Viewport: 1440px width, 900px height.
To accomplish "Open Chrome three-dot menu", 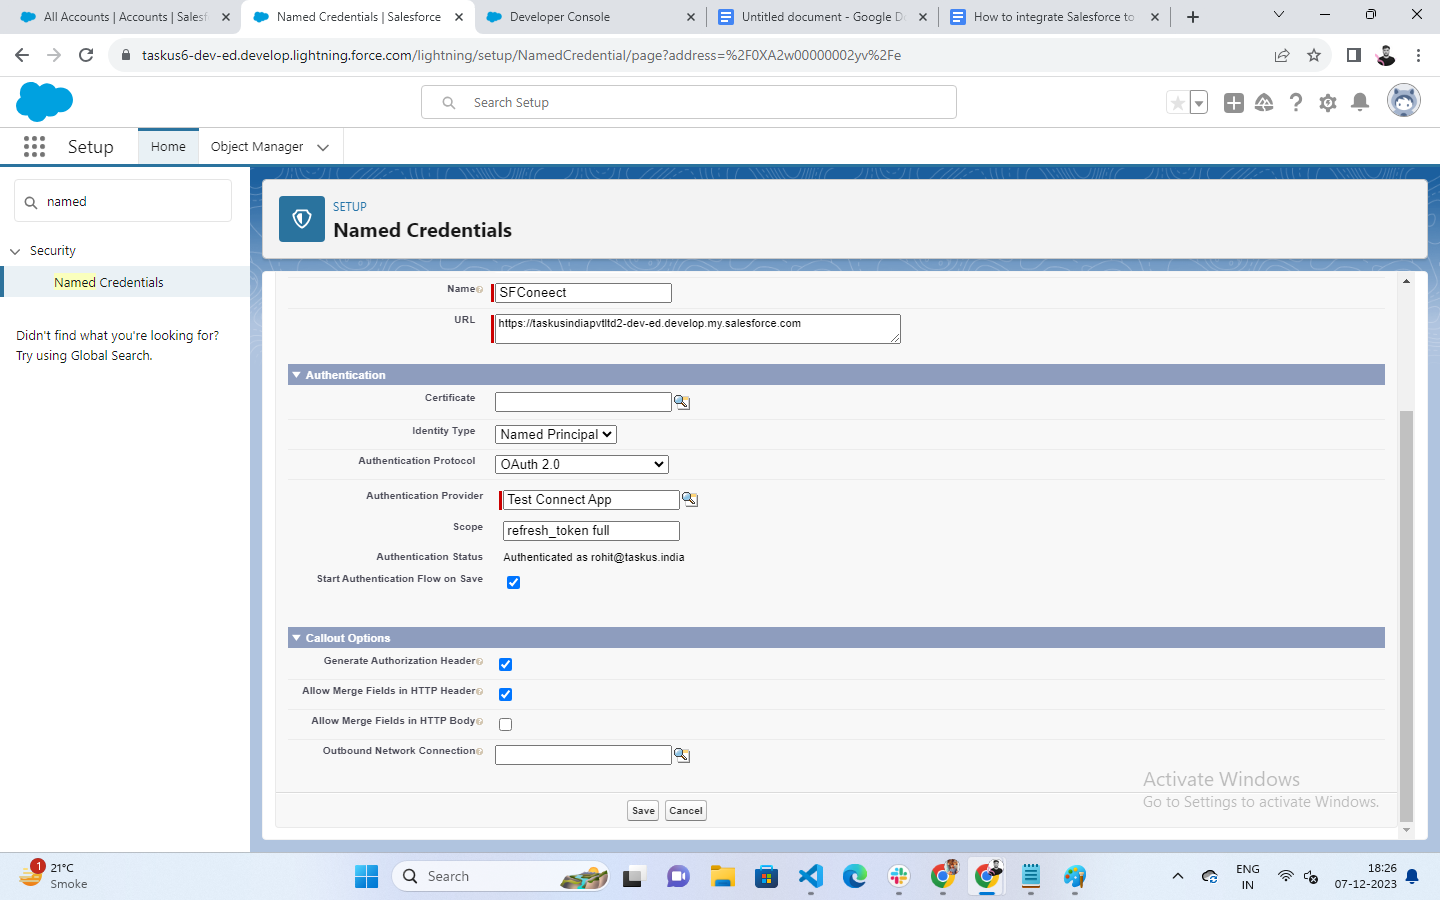I will [x=1418, y=55].
